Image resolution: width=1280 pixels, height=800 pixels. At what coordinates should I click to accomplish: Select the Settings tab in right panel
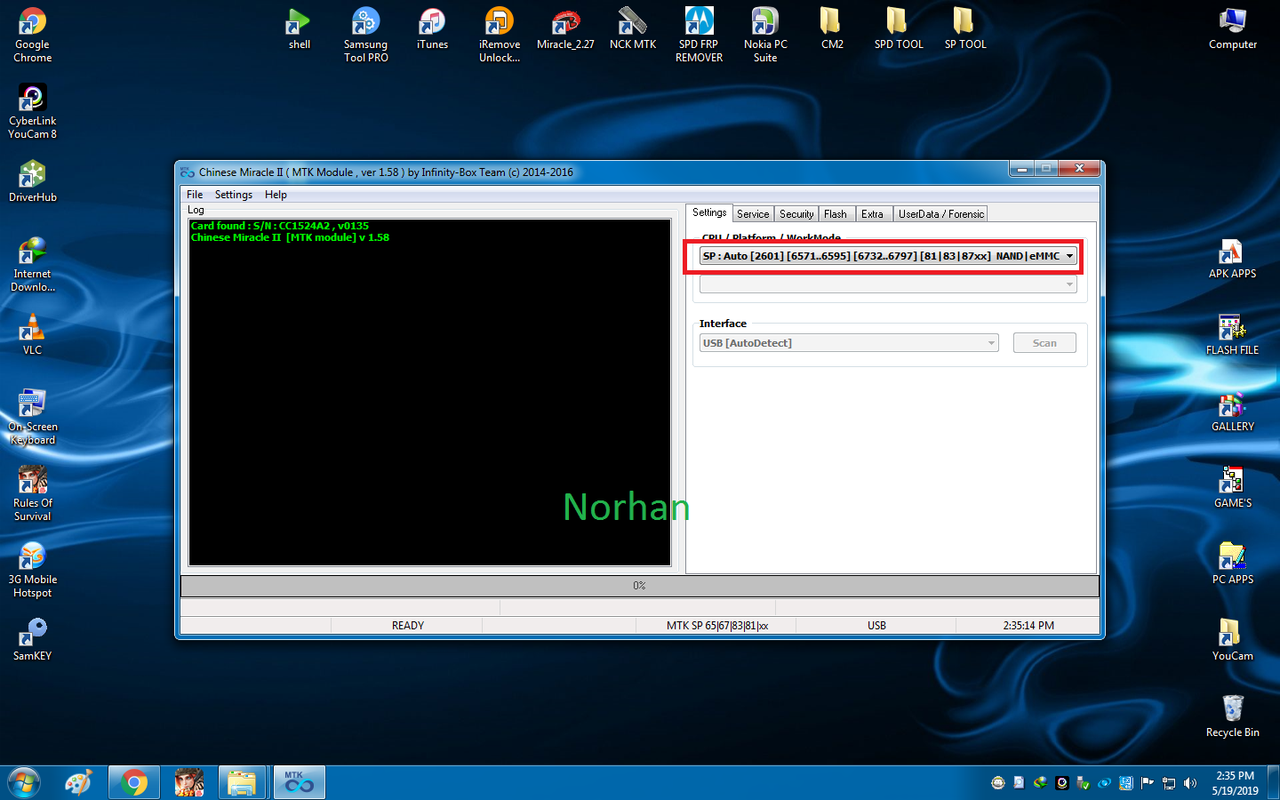coord(709,212)
